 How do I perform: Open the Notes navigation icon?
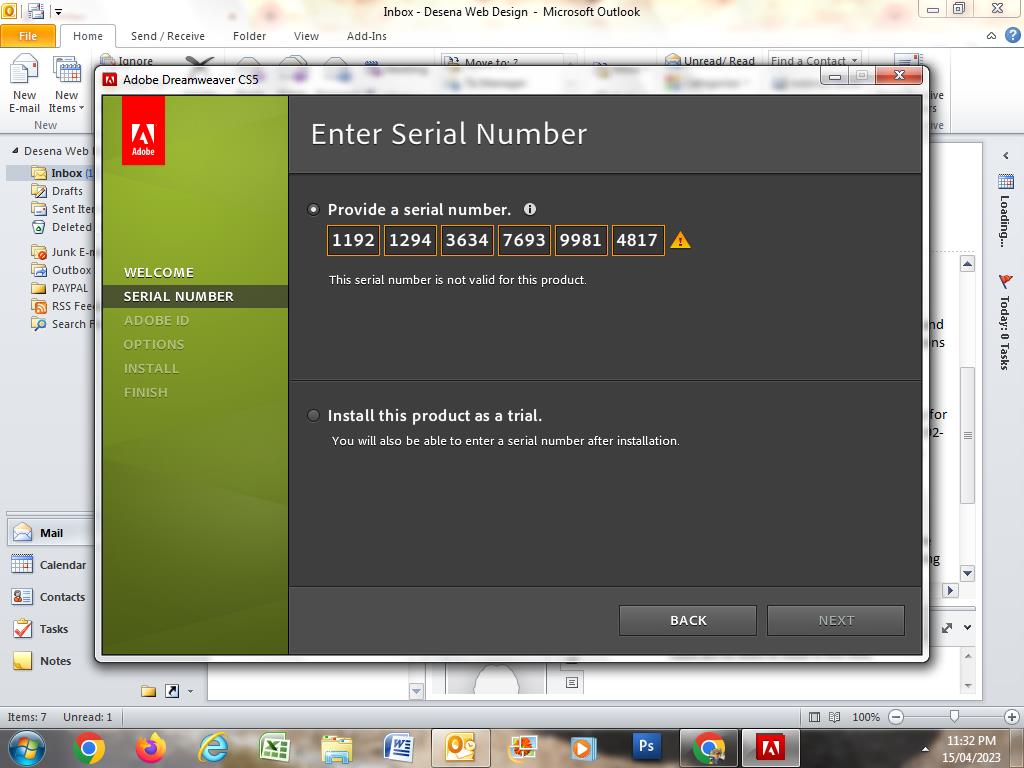(22, 661)
